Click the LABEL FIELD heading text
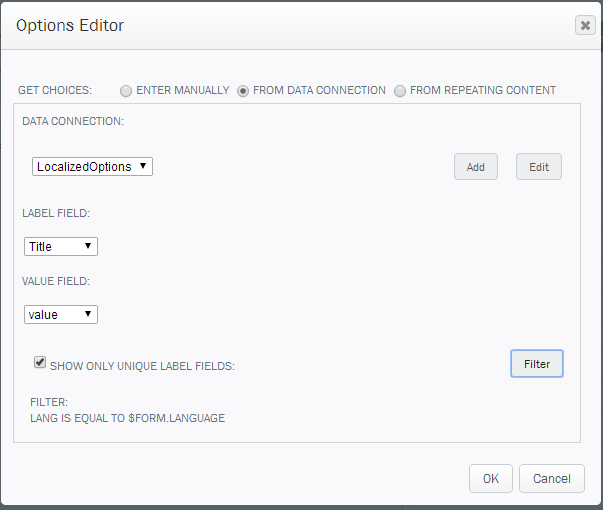 click(56, 213)
